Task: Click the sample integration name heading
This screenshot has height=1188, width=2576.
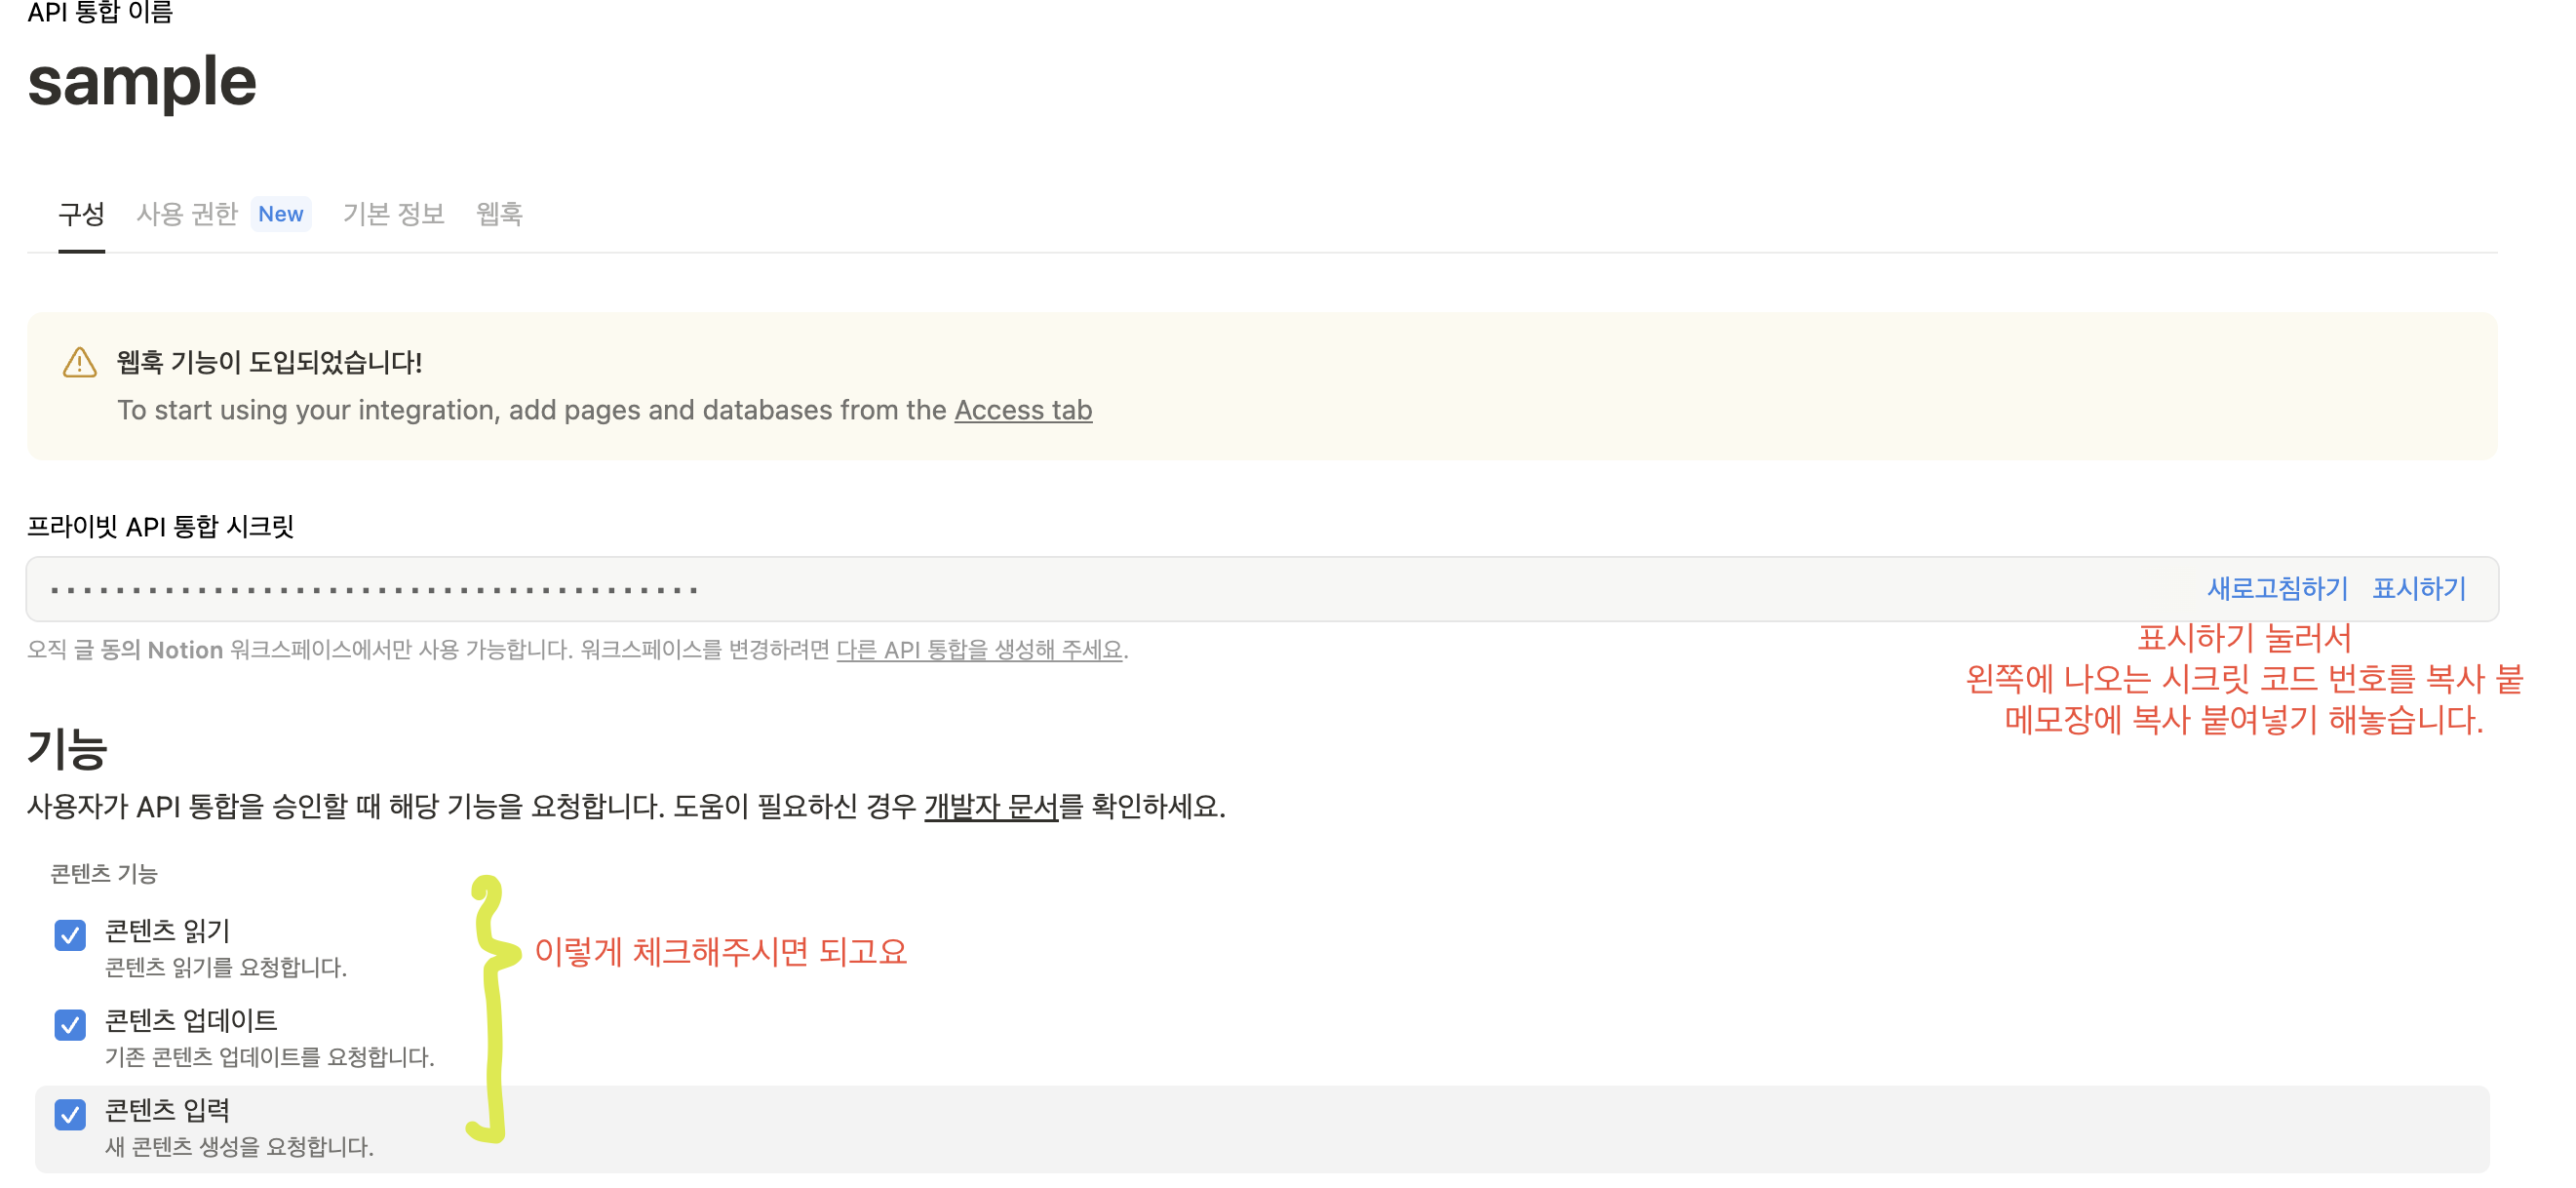Action: click(142, 82)
